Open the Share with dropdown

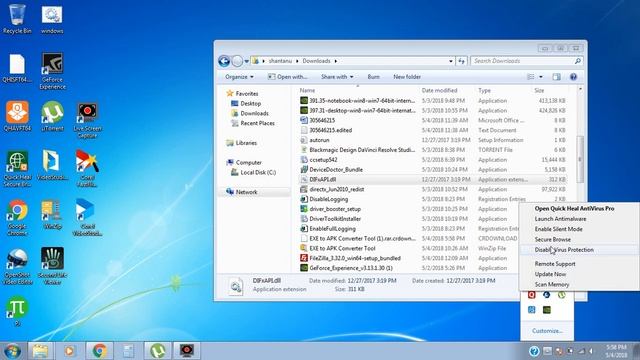click(337, 77)
